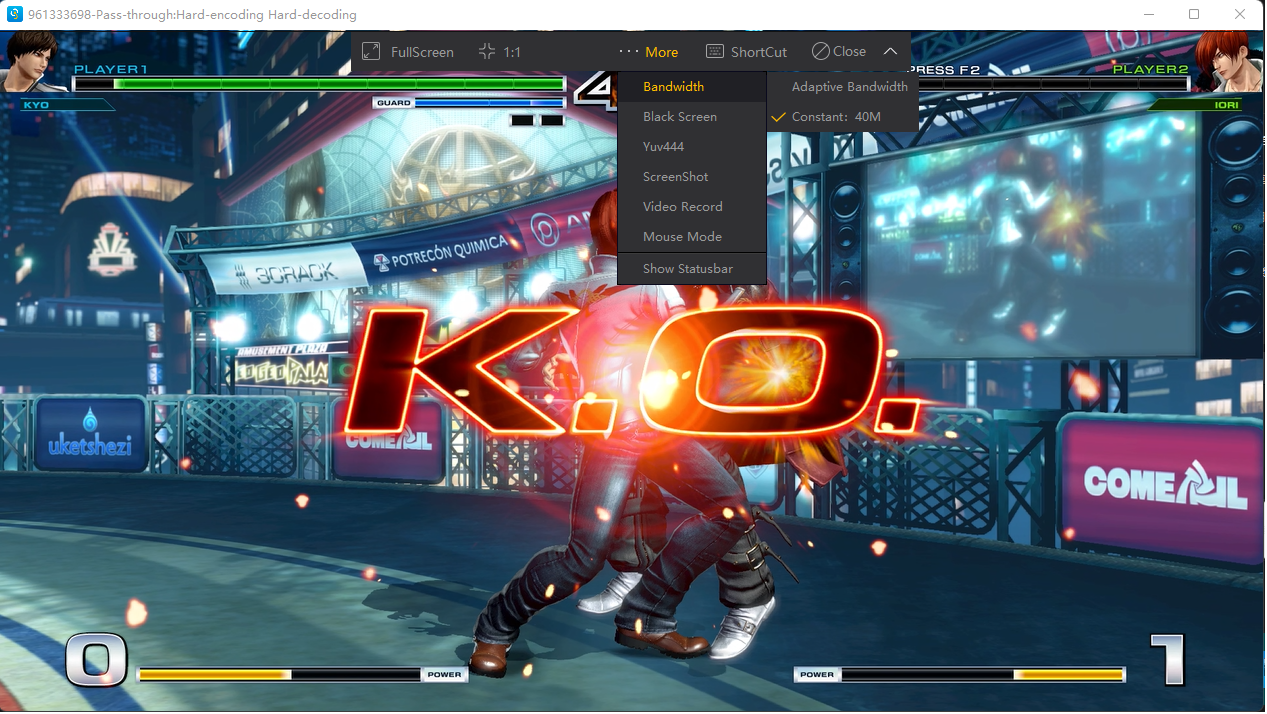
Task: Click the More label in the toolbar
Action: click(x=662, y=52)
